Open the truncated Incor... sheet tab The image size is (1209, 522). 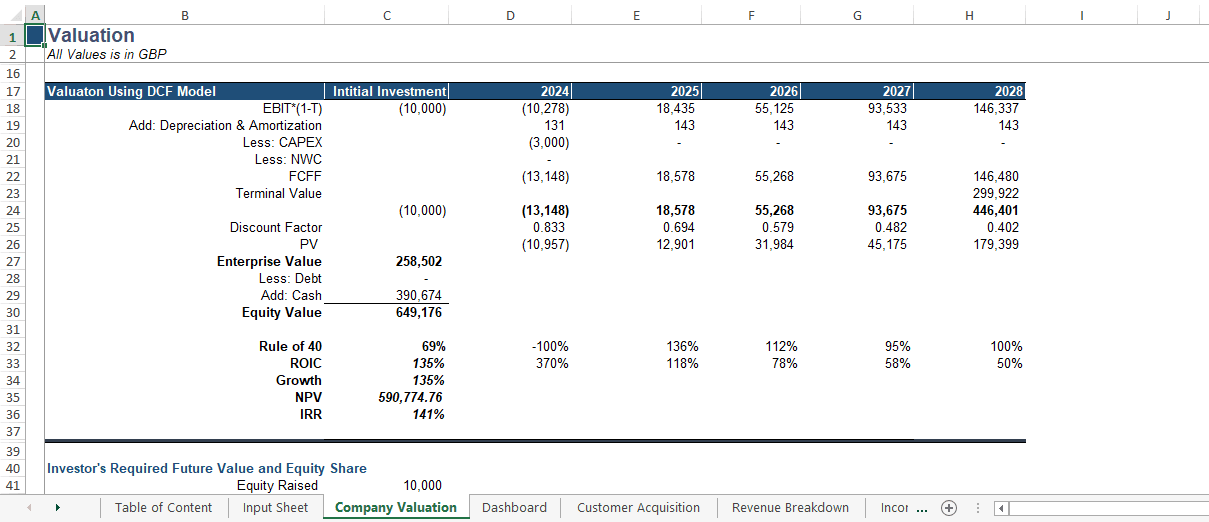point(895,507)
